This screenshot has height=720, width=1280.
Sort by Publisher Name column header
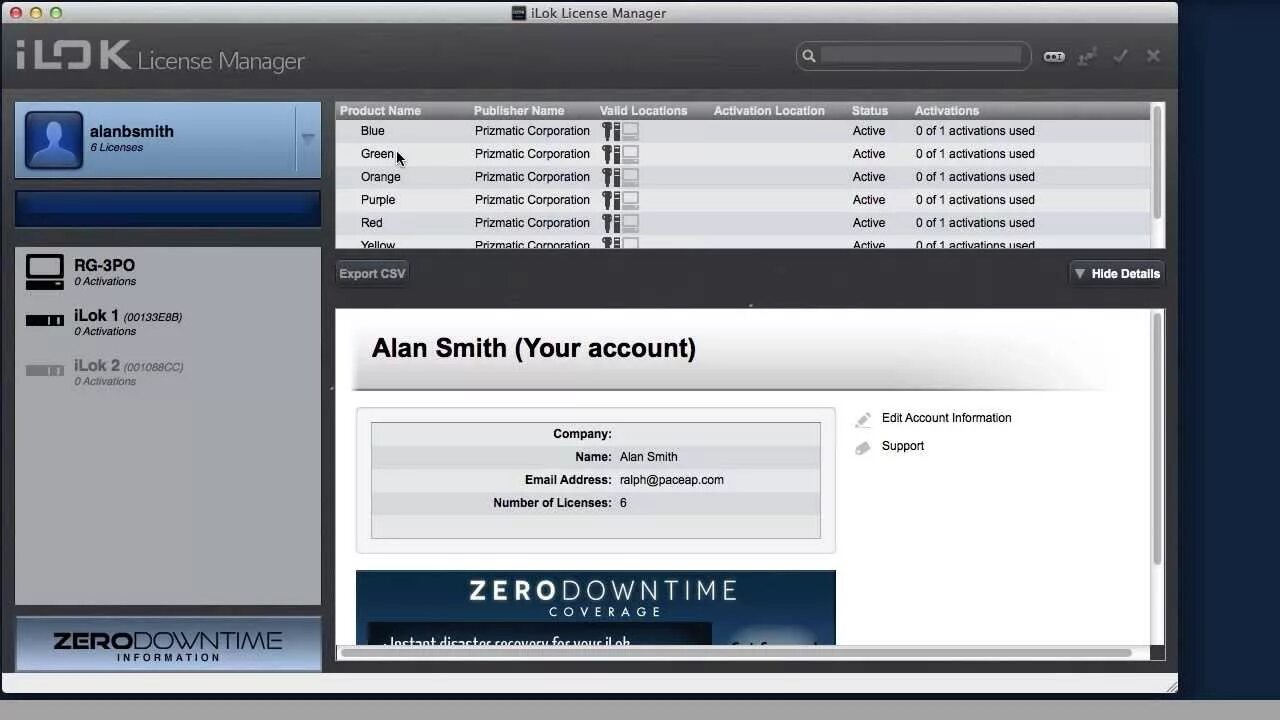click(519, 111)
